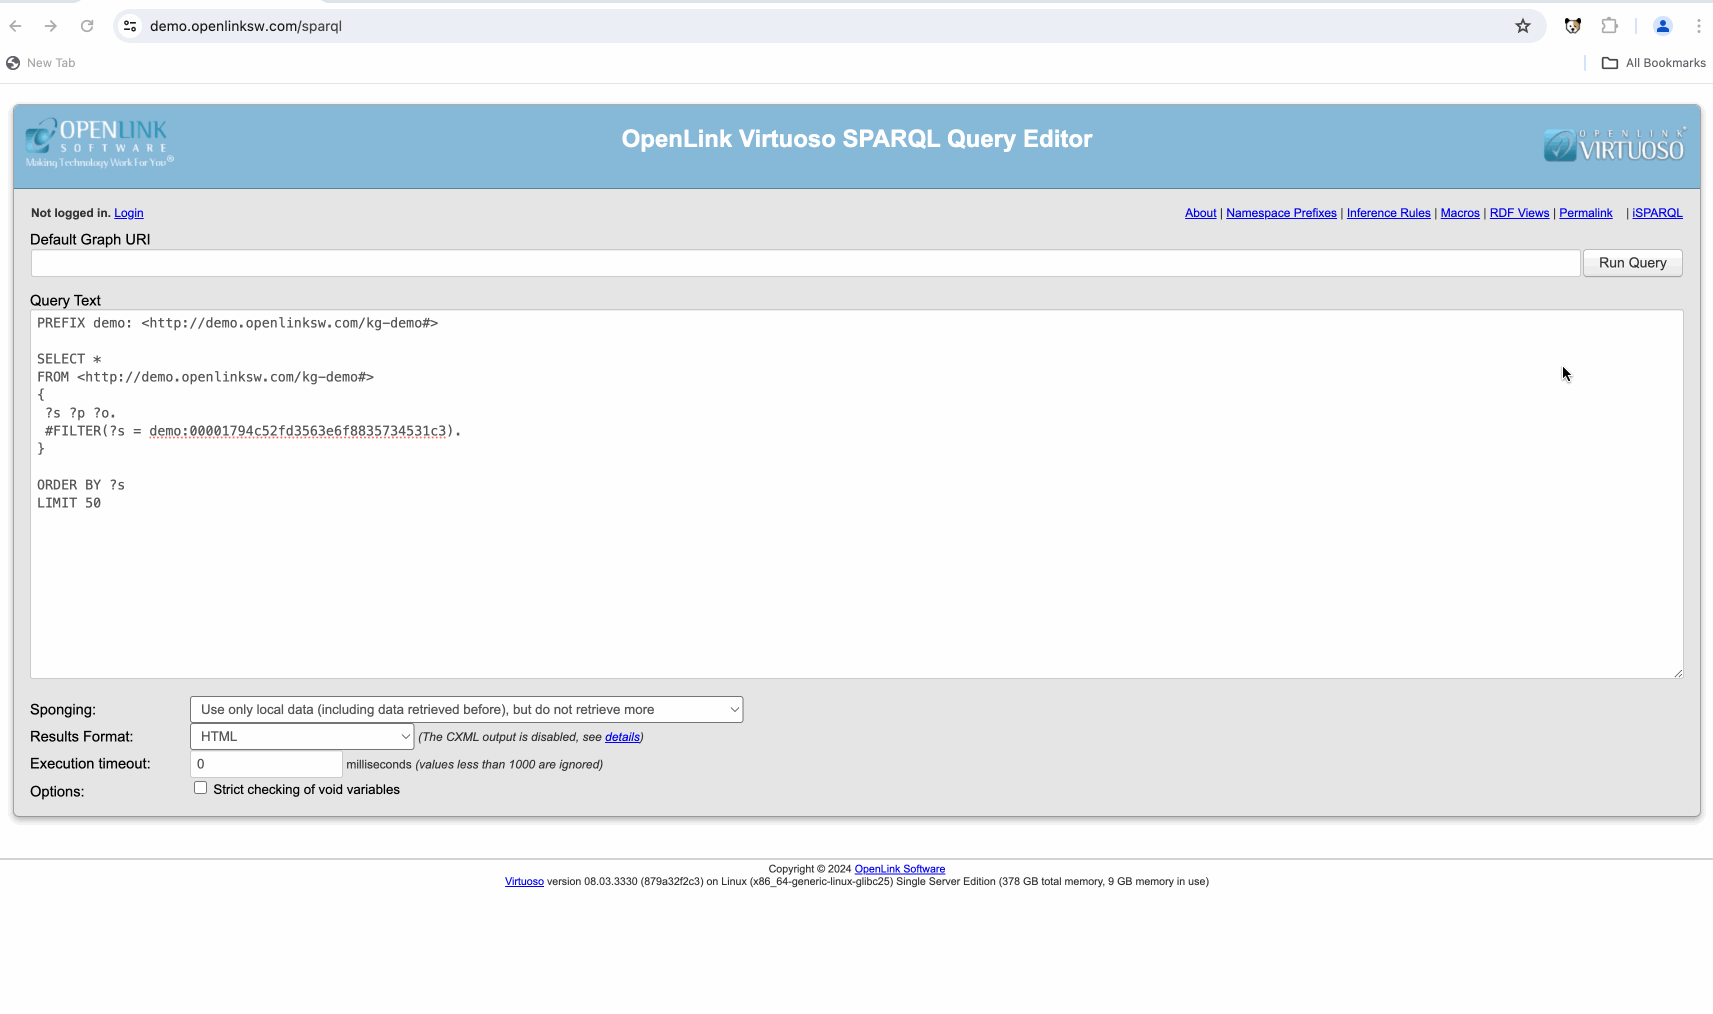The image size is (1713, 1014).
Task: Click the page title heading text
Action: coord(857,139)
